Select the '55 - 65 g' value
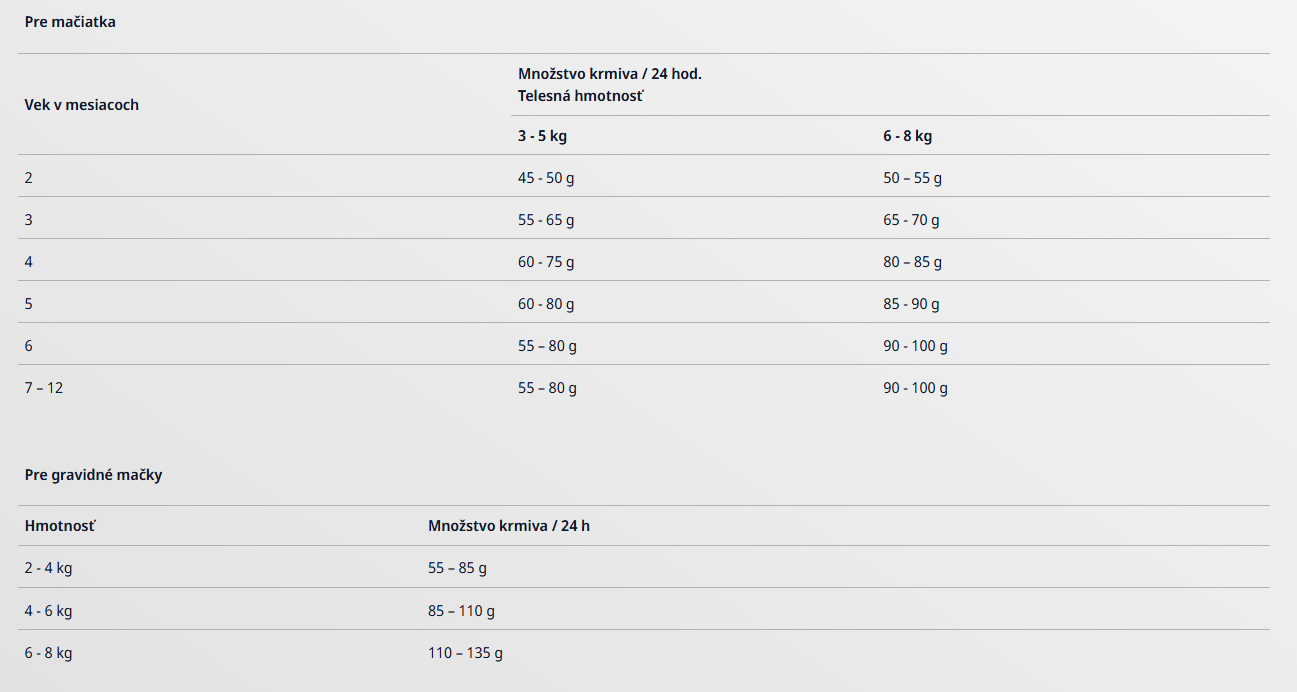 (546, 220)
